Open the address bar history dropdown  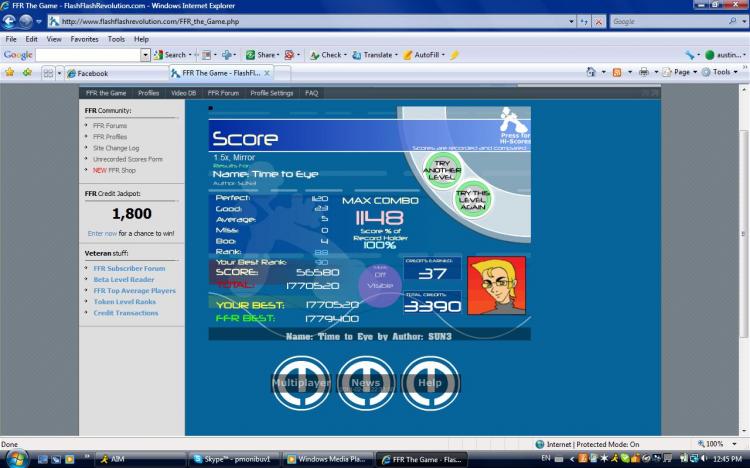[x=571, y=22]
